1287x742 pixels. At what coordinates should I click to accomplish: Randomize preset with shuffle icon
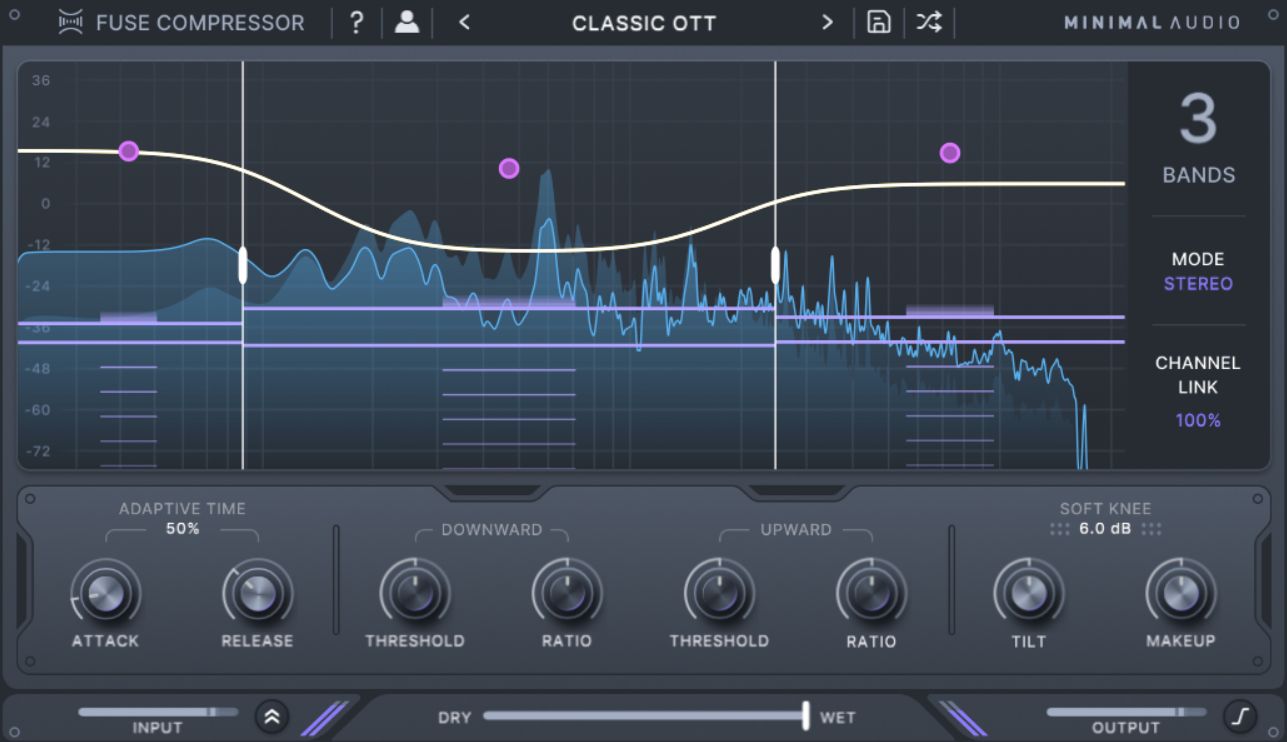click(929, 22)
